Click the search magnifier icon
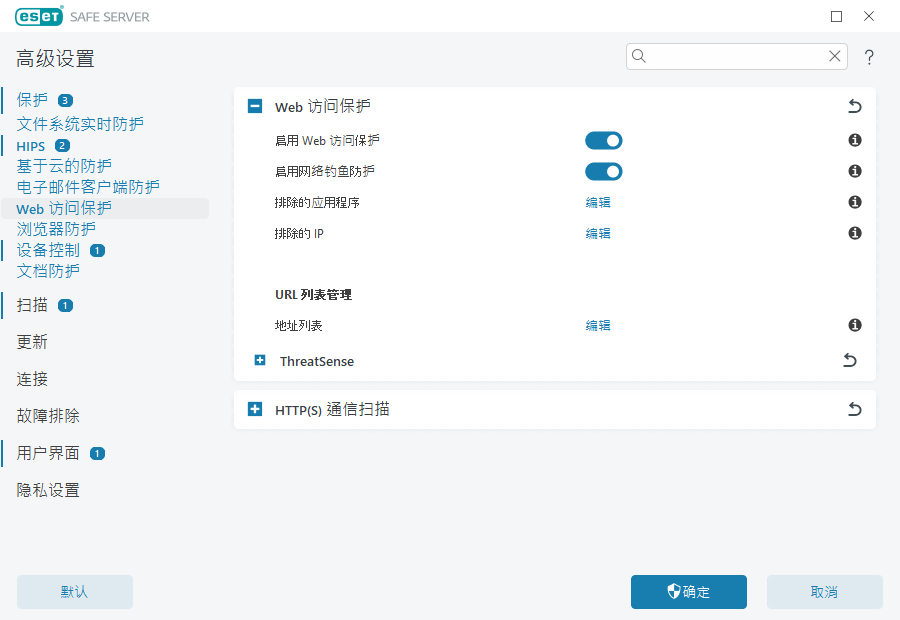This screenshot has height=620, width=900. point(639,56)
